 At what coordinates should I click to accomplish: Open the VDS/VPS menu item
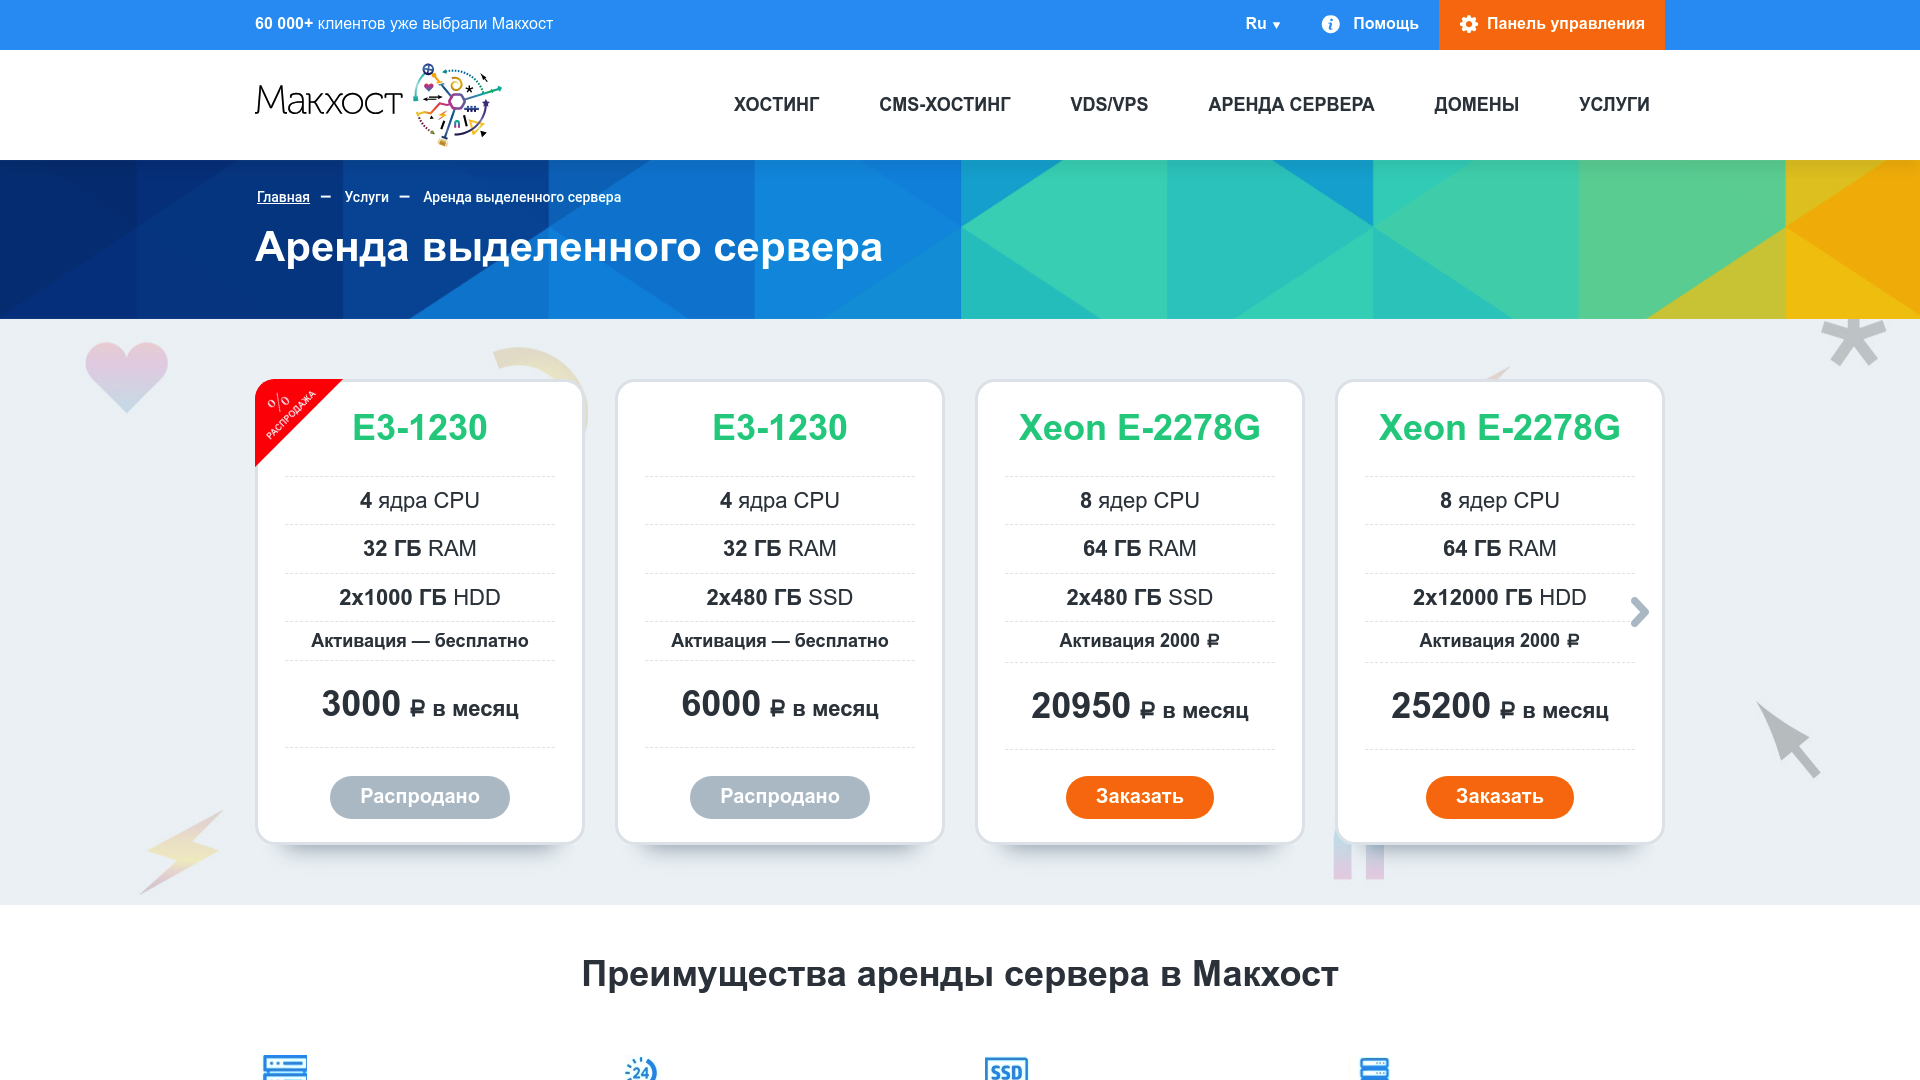click(1109, 105)
